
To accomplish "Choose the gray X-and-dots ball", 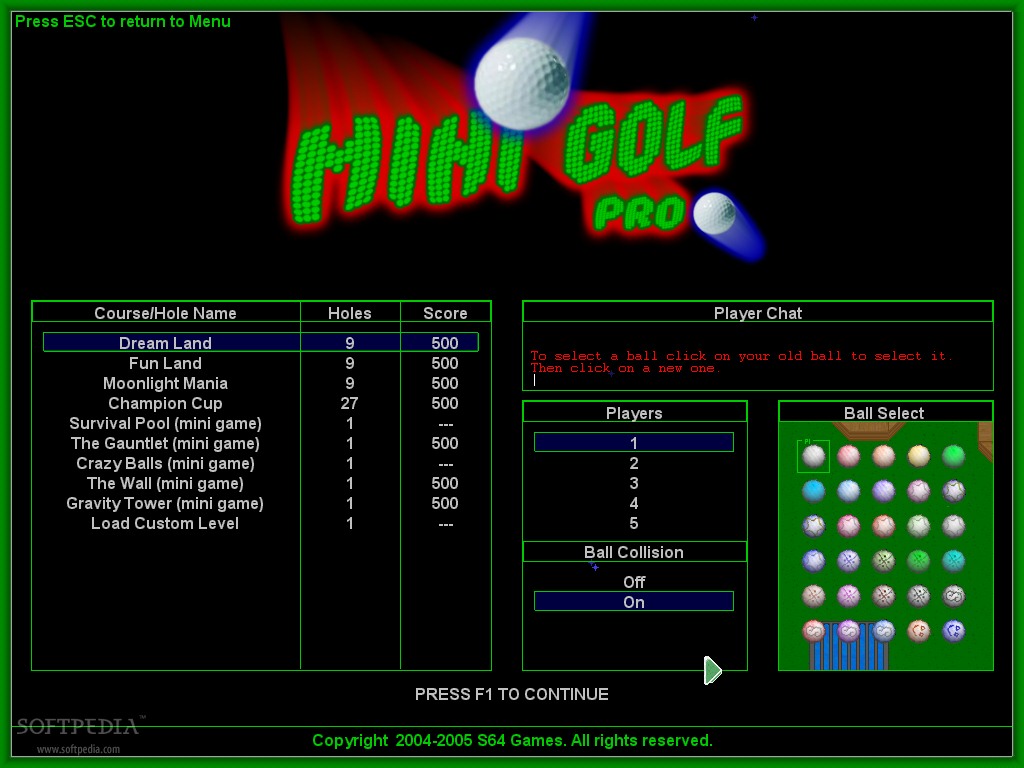I will click(x=919, y=596).
